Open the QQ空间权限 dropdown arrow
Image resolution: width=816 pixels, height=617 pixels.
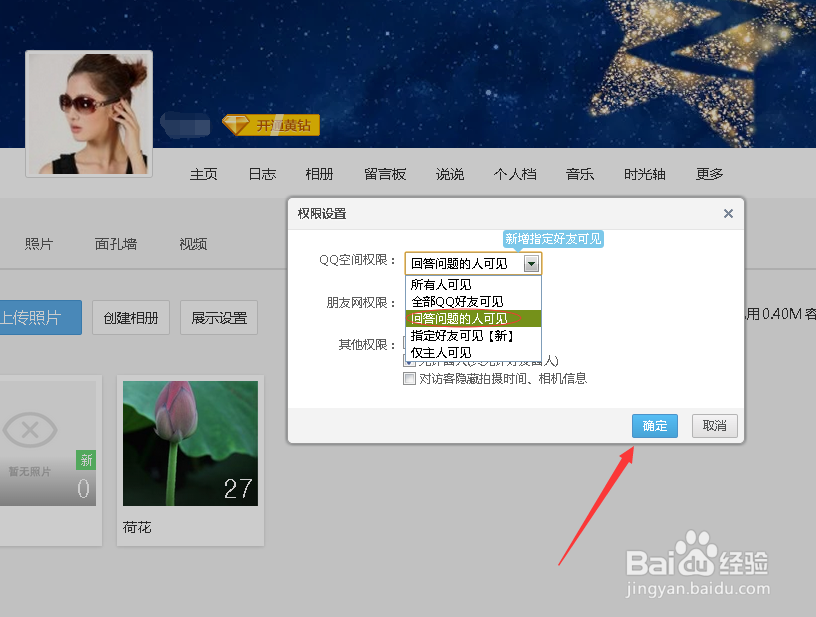[531, 264]
